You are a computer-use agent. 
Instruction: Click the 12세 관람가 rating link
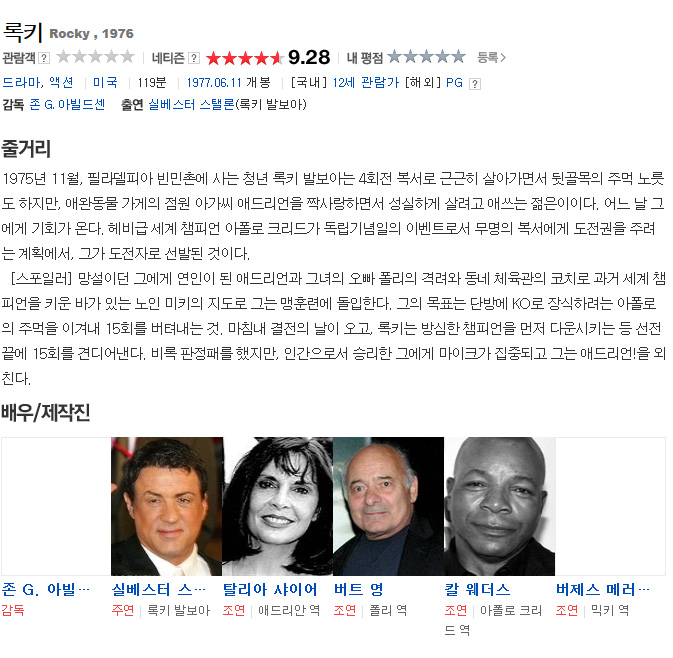coord(366,82)
